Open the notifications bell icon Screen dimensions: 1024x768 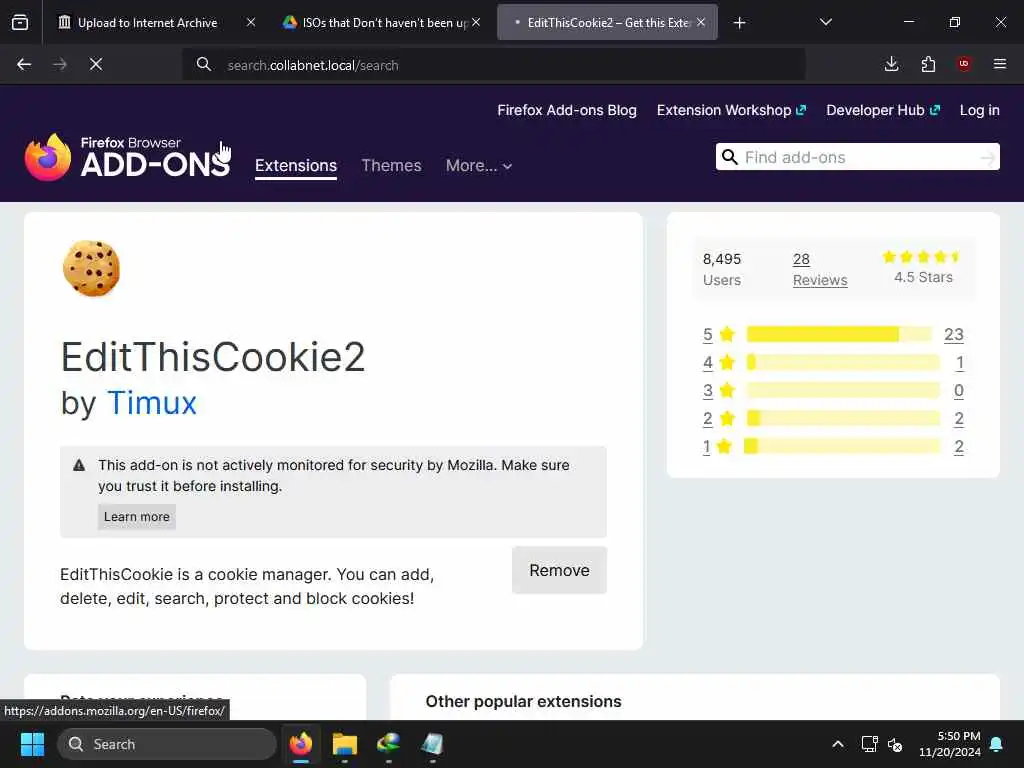pos(997,744)
